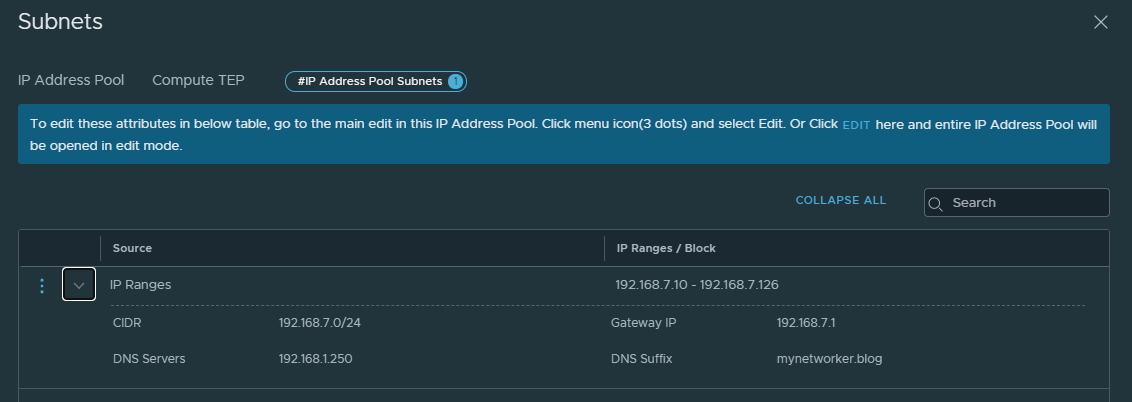Select the IP Ranges source cell
1132x402 pixels.
(140, 285)
